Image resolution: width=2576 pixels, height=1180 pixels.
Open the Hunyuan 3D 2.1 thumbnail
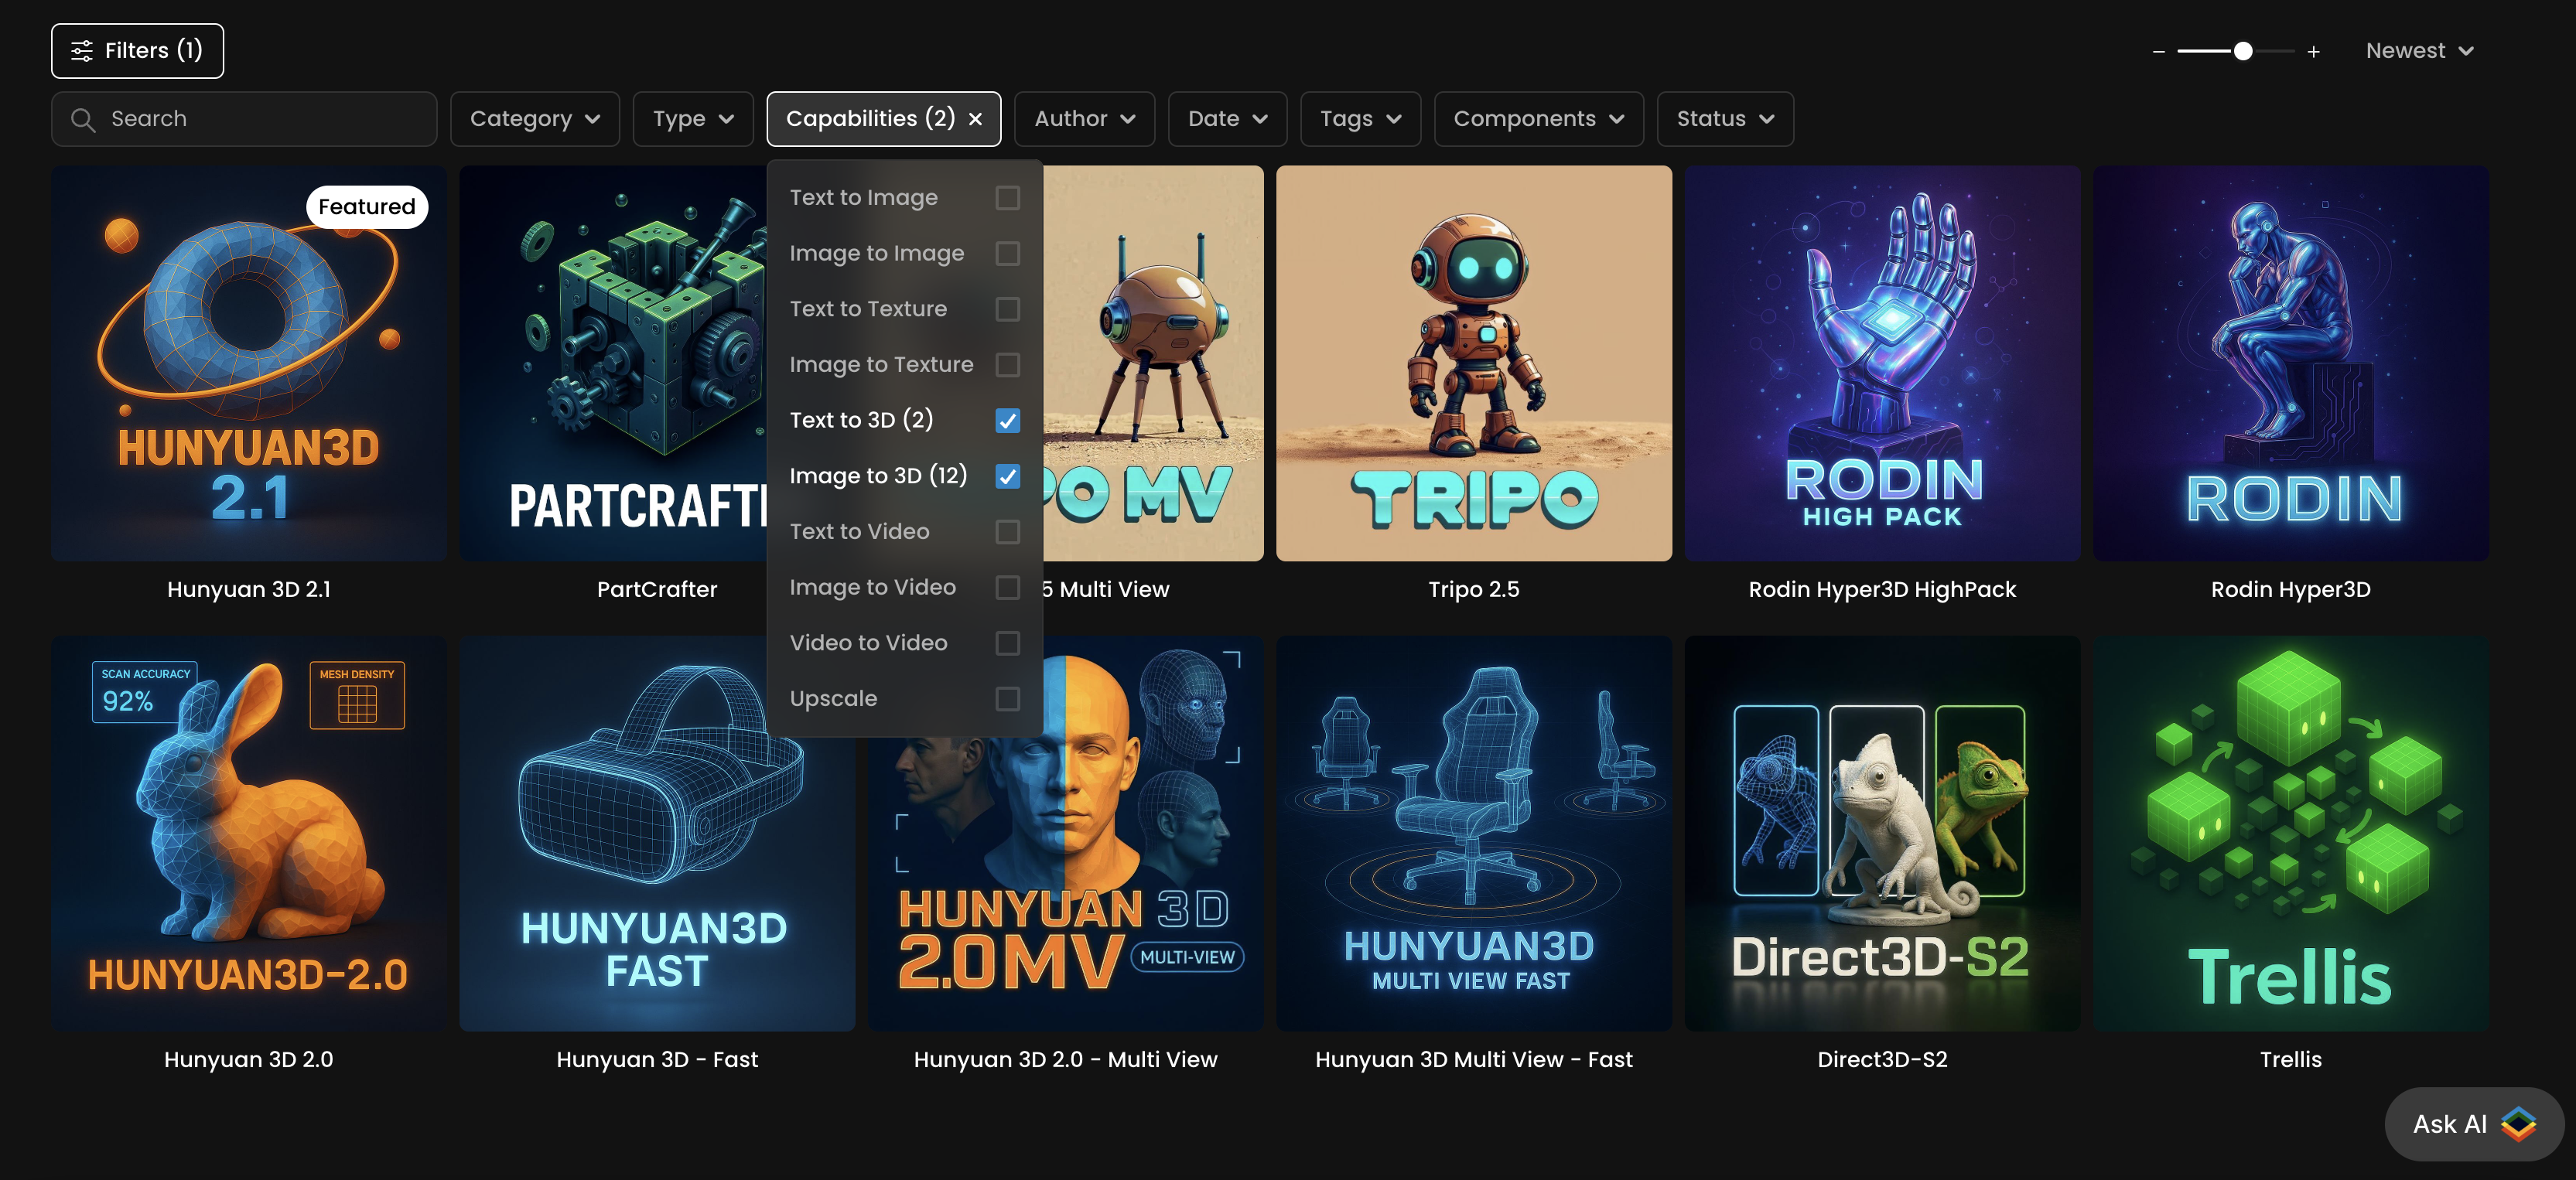coord(249,363)
